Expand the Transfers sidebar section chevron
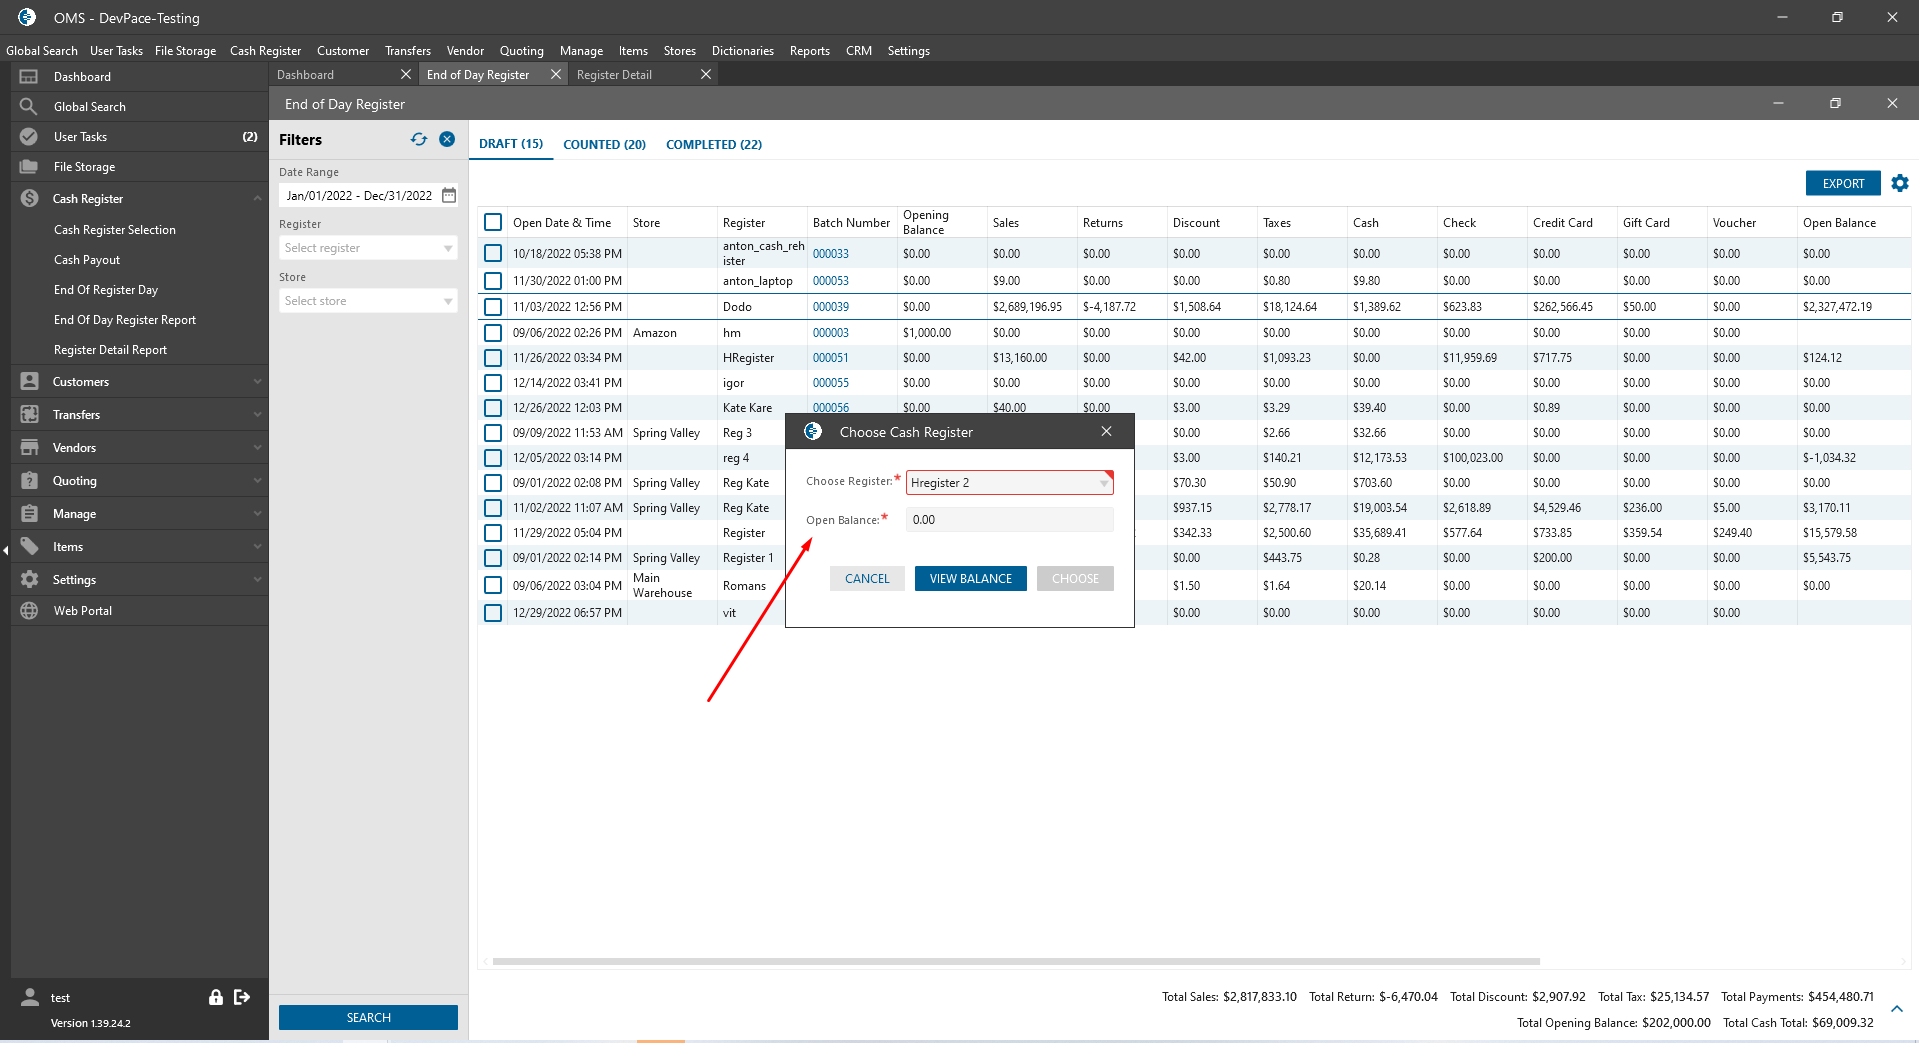The width and height of the screenshot is (1919, 1043). [257, 415]
